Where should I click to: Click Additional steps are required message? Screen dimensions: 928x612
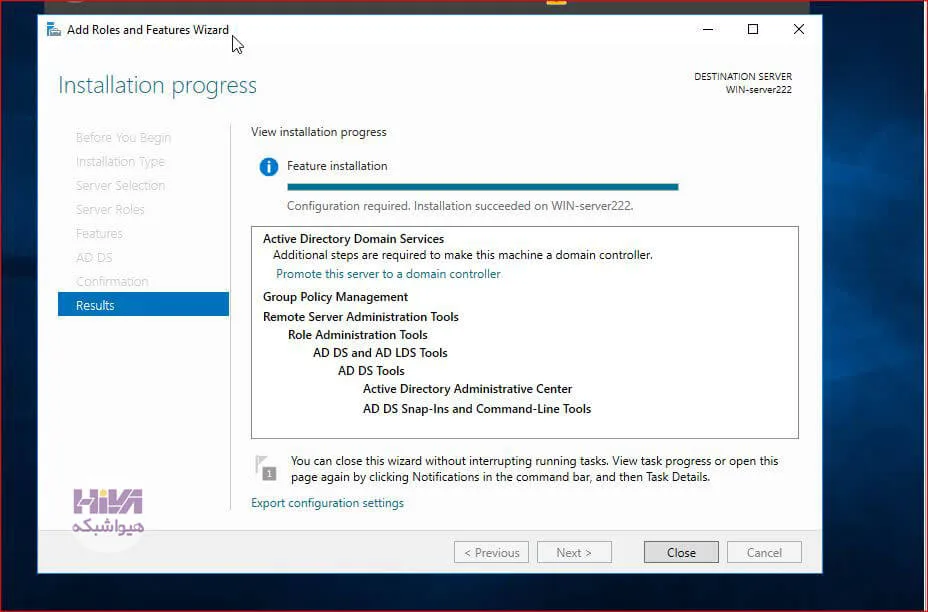463,255
